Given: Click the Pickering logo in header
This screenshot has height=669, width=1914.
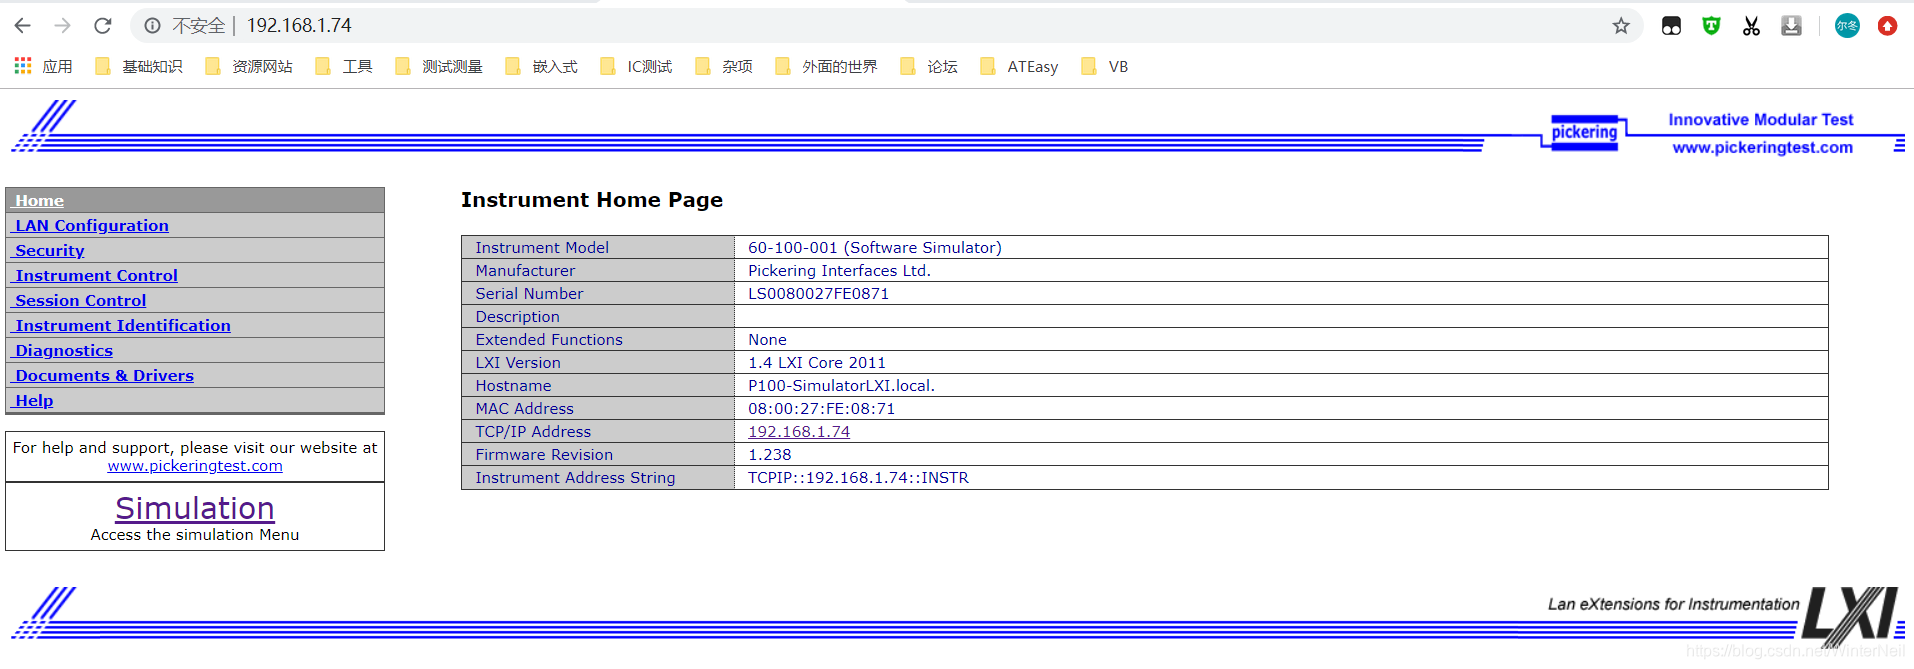Looking at the screenshot, I should pyautogui.click(x=1584, y=133).
